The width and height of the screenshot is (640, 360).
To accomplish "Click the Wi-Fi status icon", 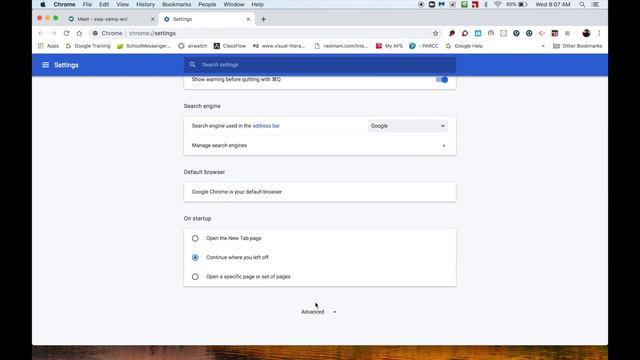I will tap(497, 4).
